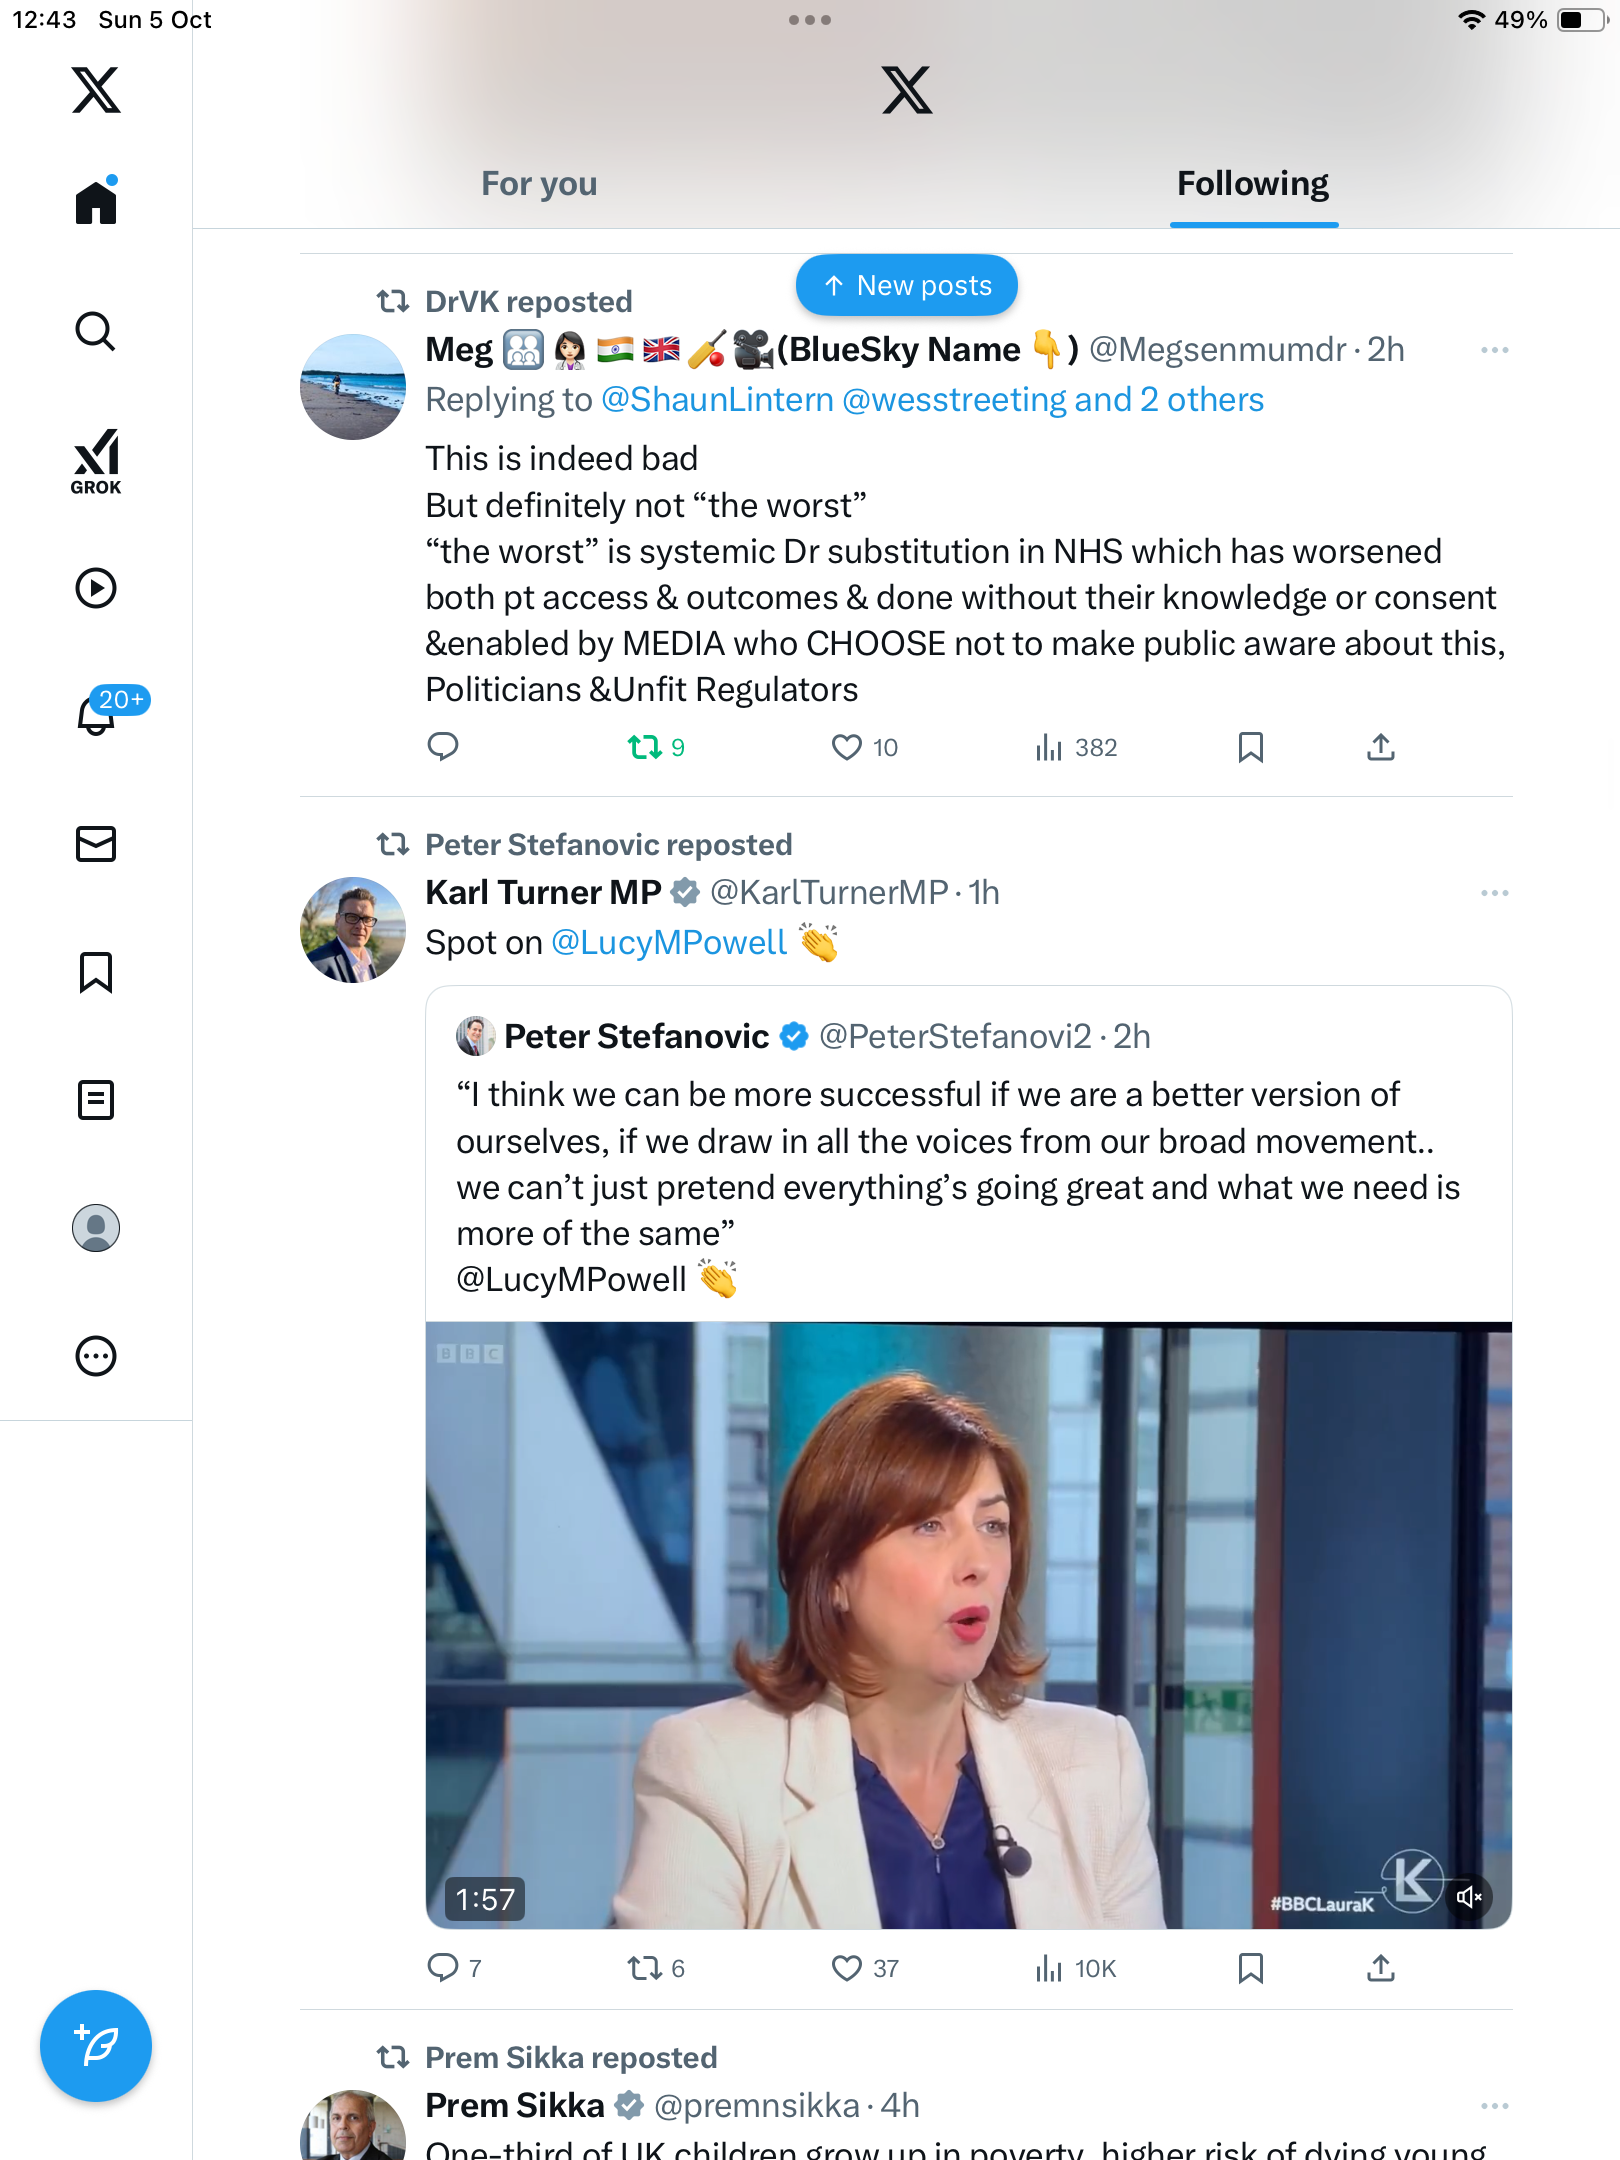
Task: Open the Lists icon in sidebar
Action: coord(96,1099)
